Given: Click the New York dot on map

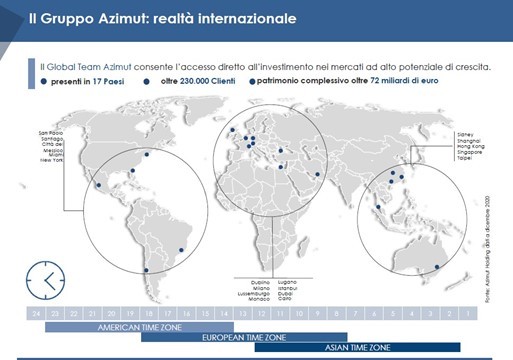Looking at the screenshot, I should (x=146, y=154).
